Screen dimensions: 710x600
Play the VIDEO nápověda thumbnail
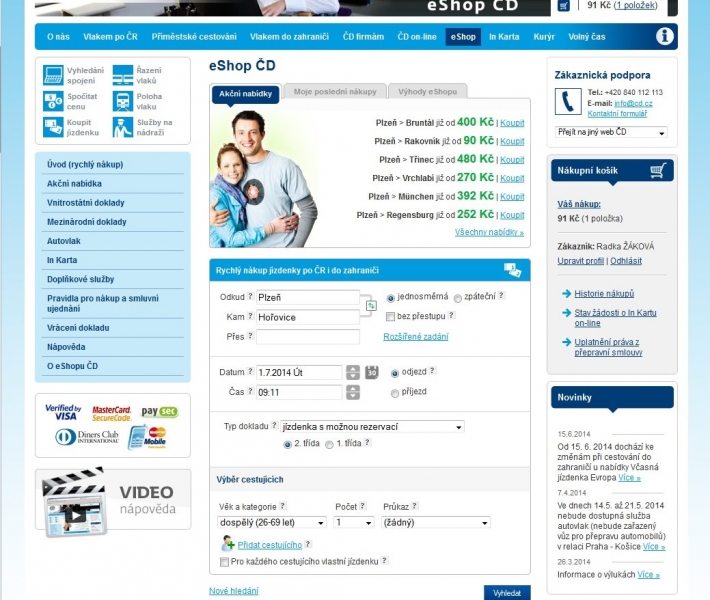[x=76, y=515]
